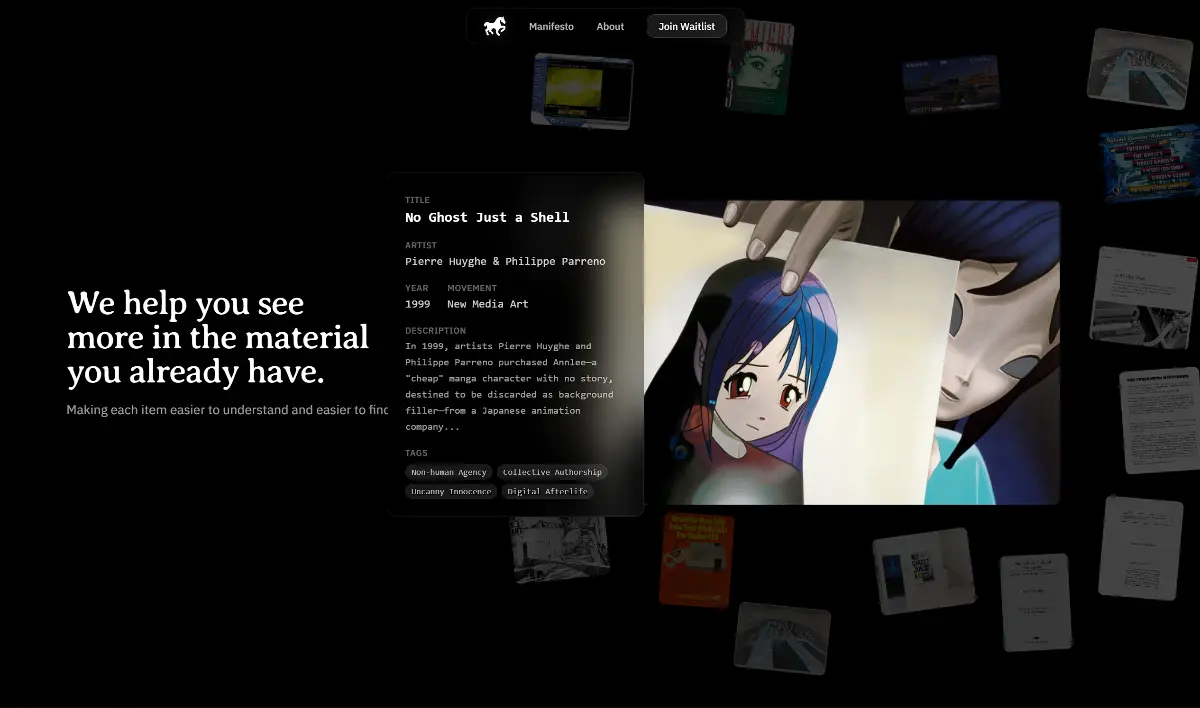The width and height of the screenshot is (1200, 708).
Task: Select the Uncanny Innocence tag
Action: (x=450, y=491)
